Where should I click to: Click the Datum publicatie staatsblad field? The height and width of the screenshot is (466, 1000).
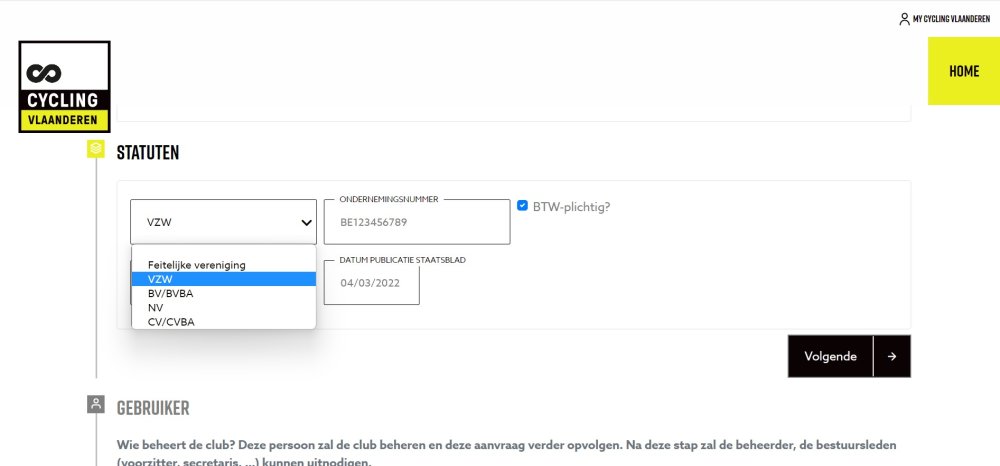tap(371, 283)
